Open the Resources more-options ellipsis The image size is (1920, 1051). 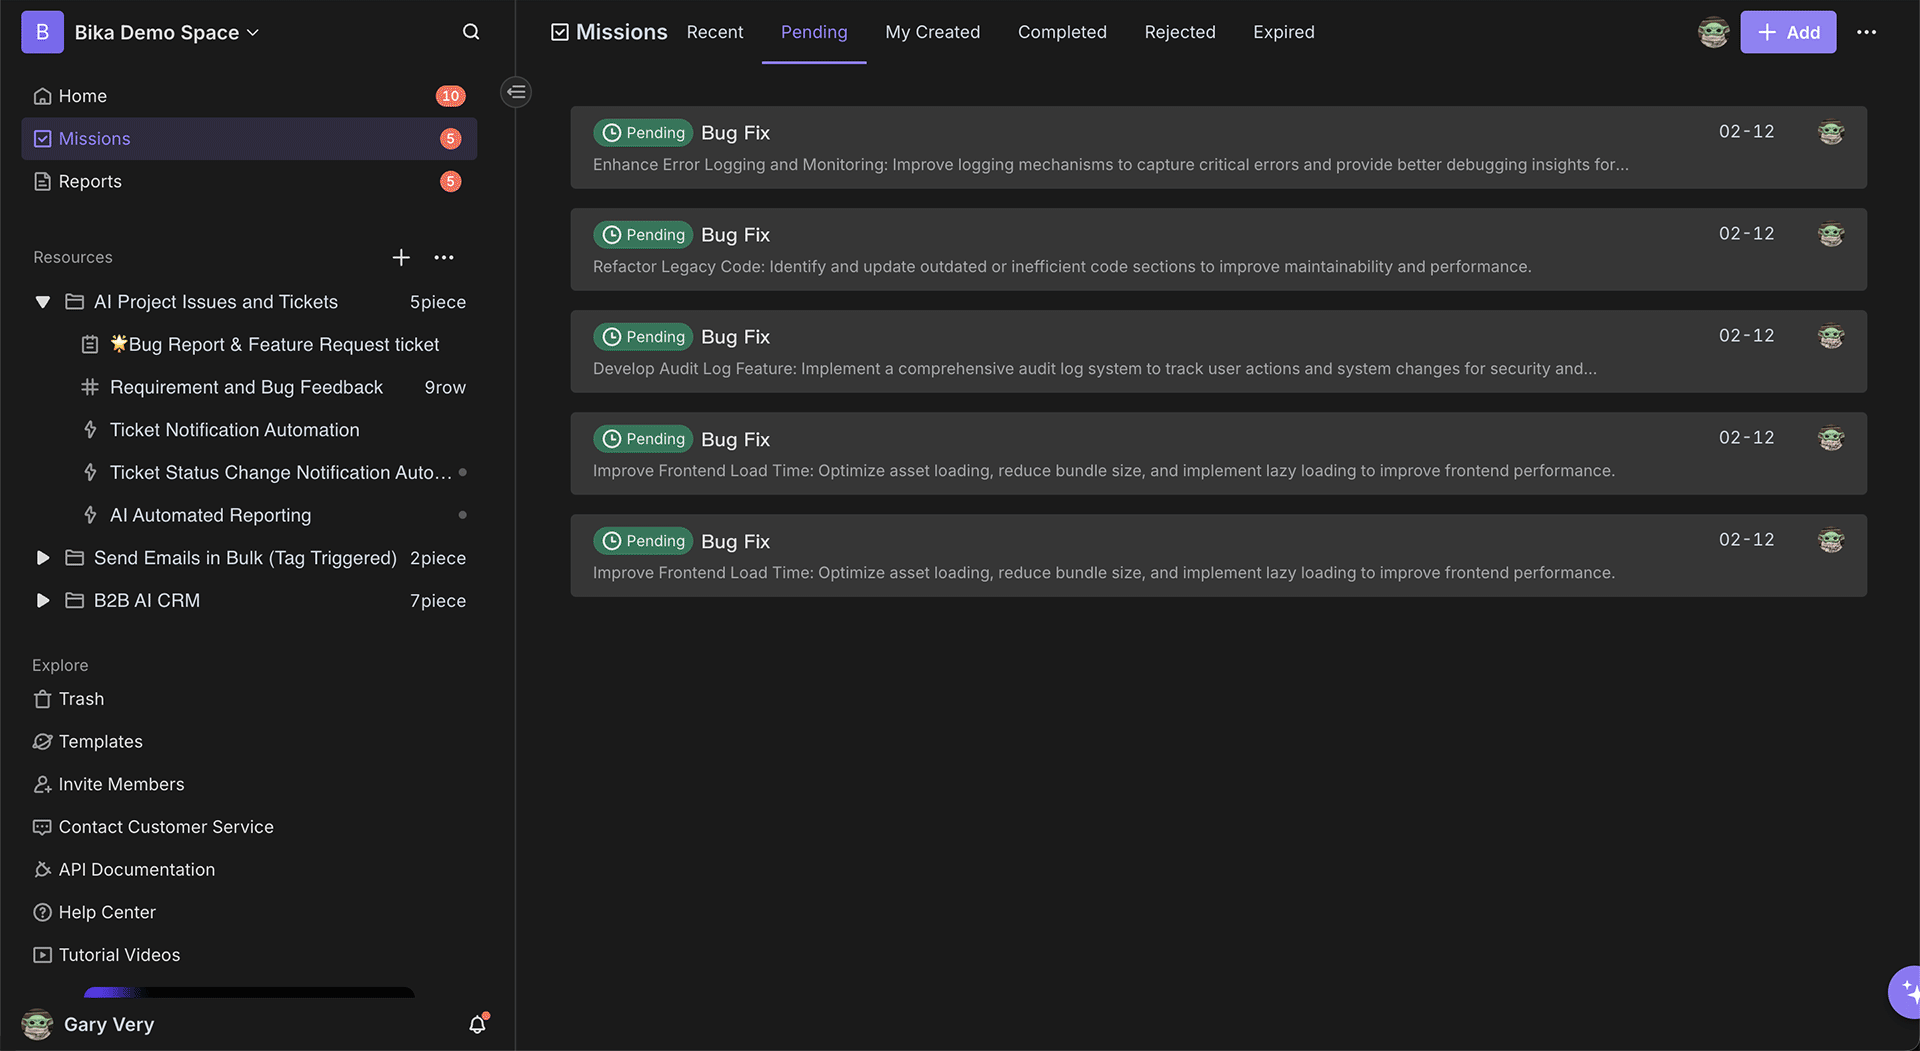pyautogui.click(x=444, y=257)
